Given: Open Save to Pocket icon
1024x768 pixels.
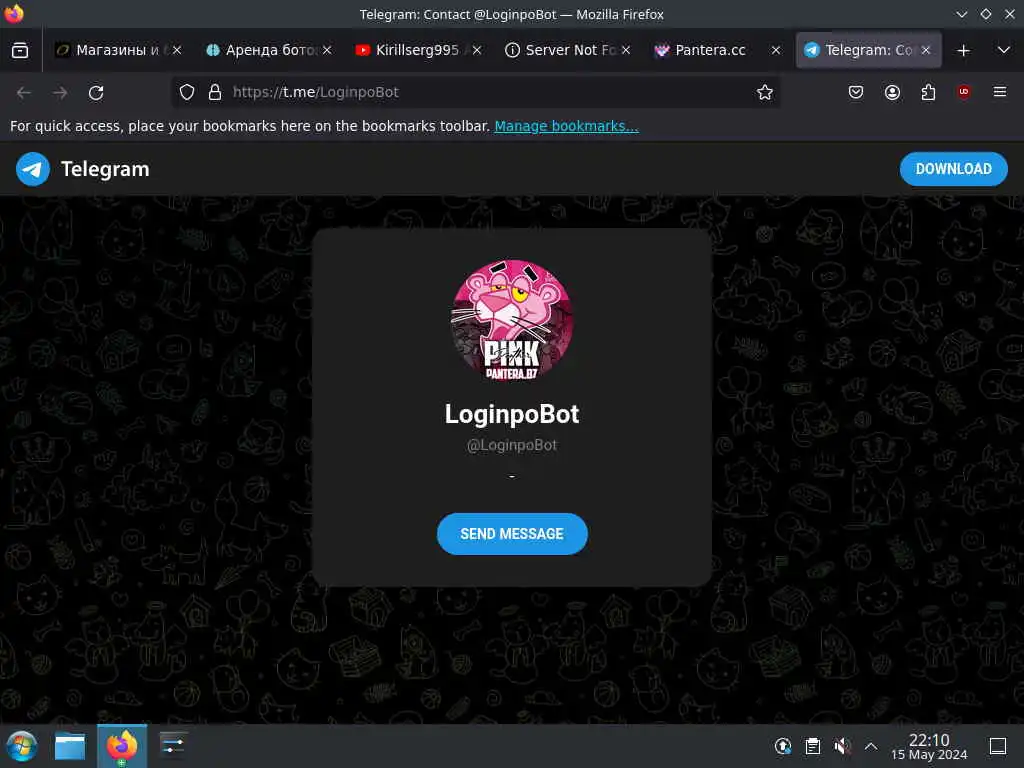Looking at the screenshot, I should (x=856, y=93).
